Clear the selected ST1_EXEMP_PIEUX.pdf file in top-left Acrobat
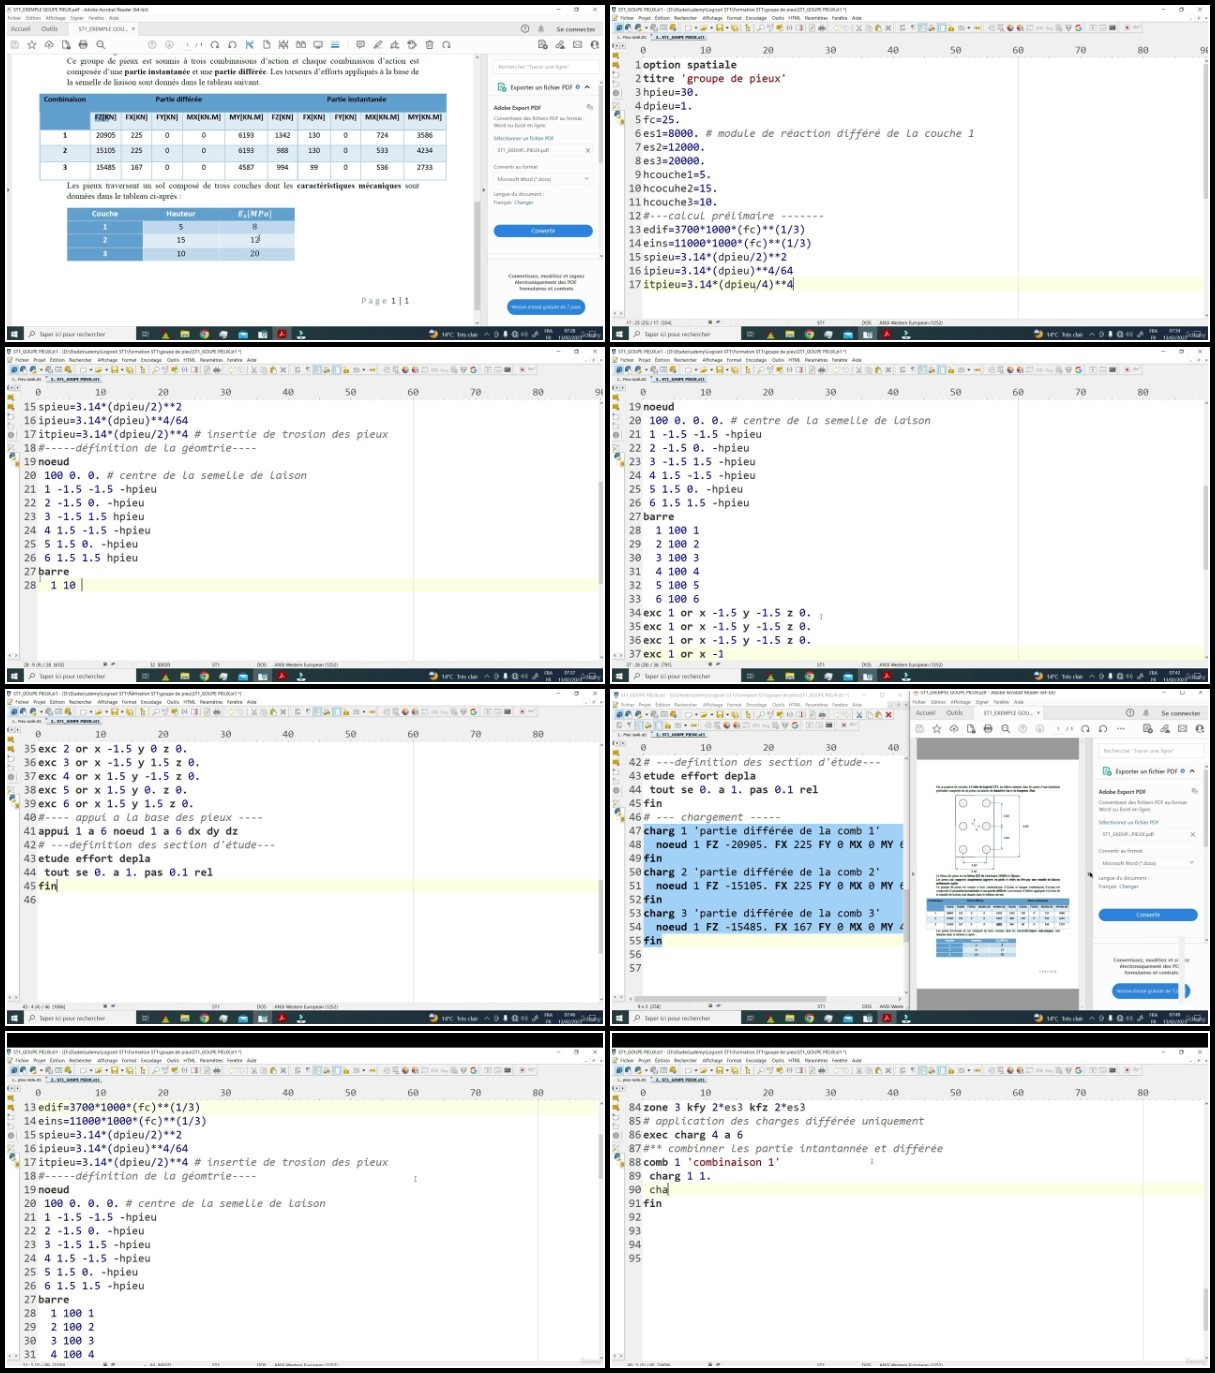Viewport: 1215px width, 1373px height. [x=587, y=151]
